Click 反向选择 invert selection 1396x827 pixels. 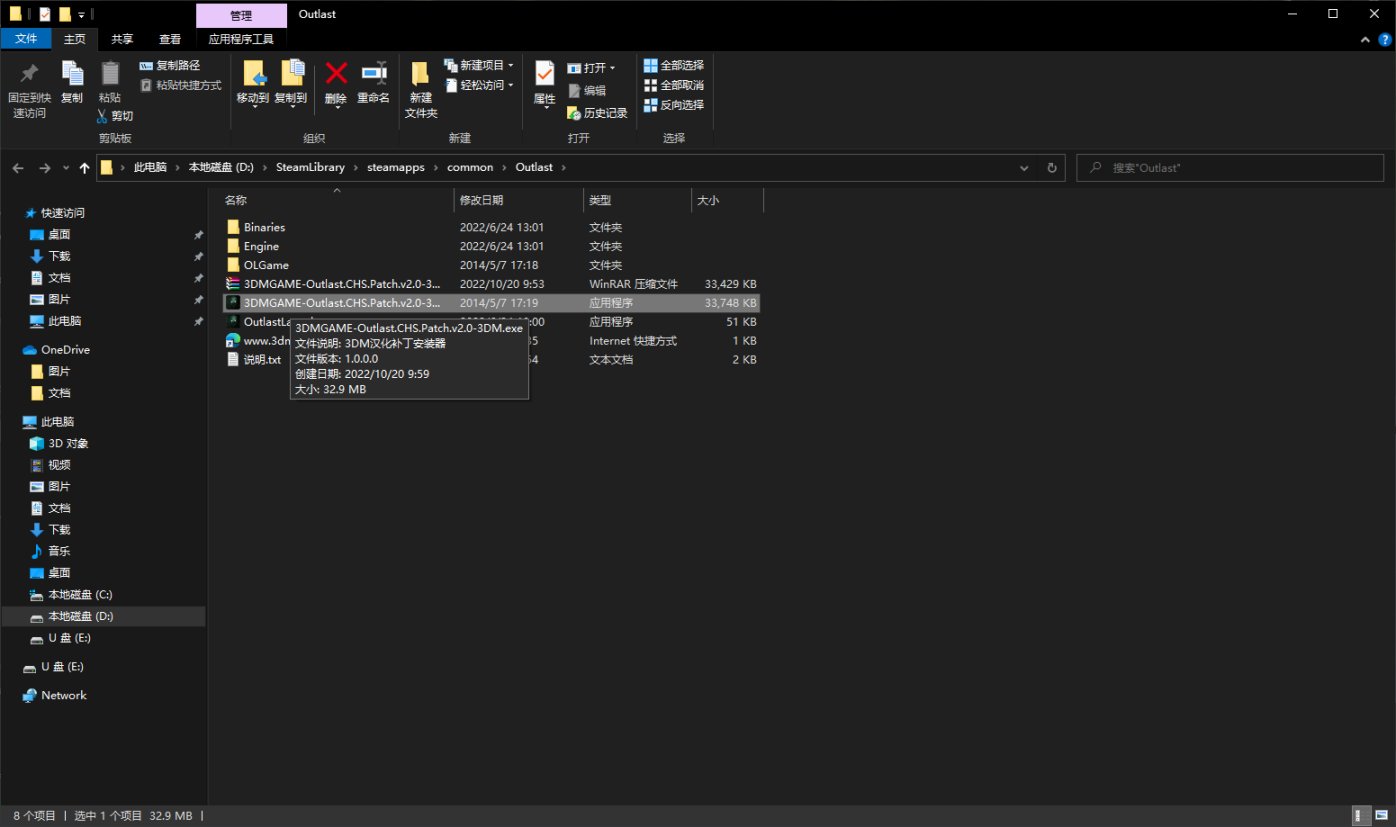pos(674,104)
